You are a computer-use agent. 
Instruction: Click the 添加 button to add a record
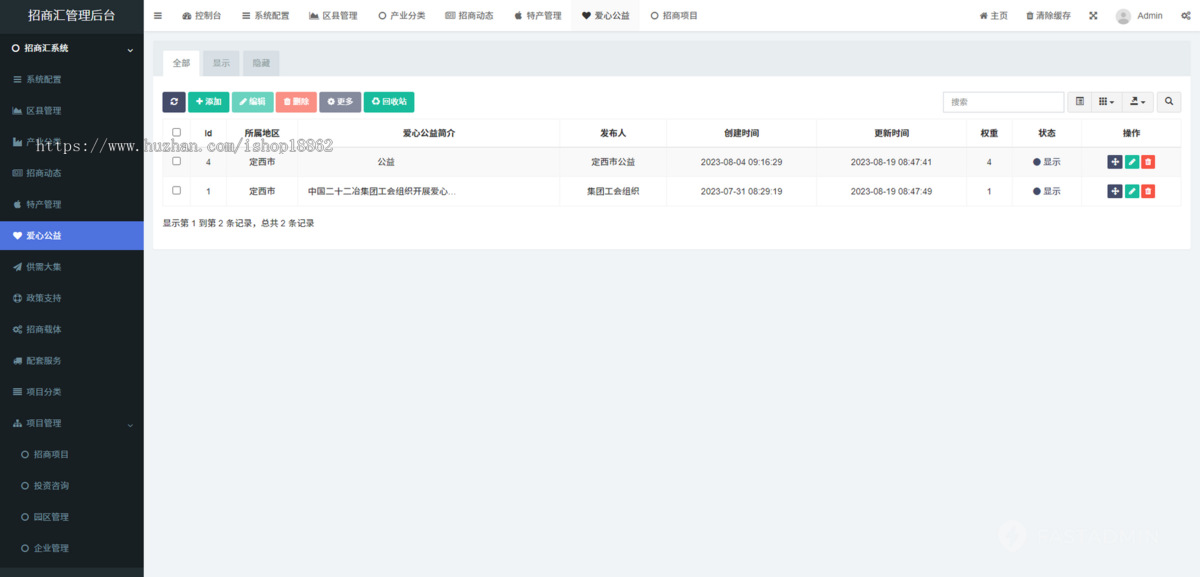point(208,101)
